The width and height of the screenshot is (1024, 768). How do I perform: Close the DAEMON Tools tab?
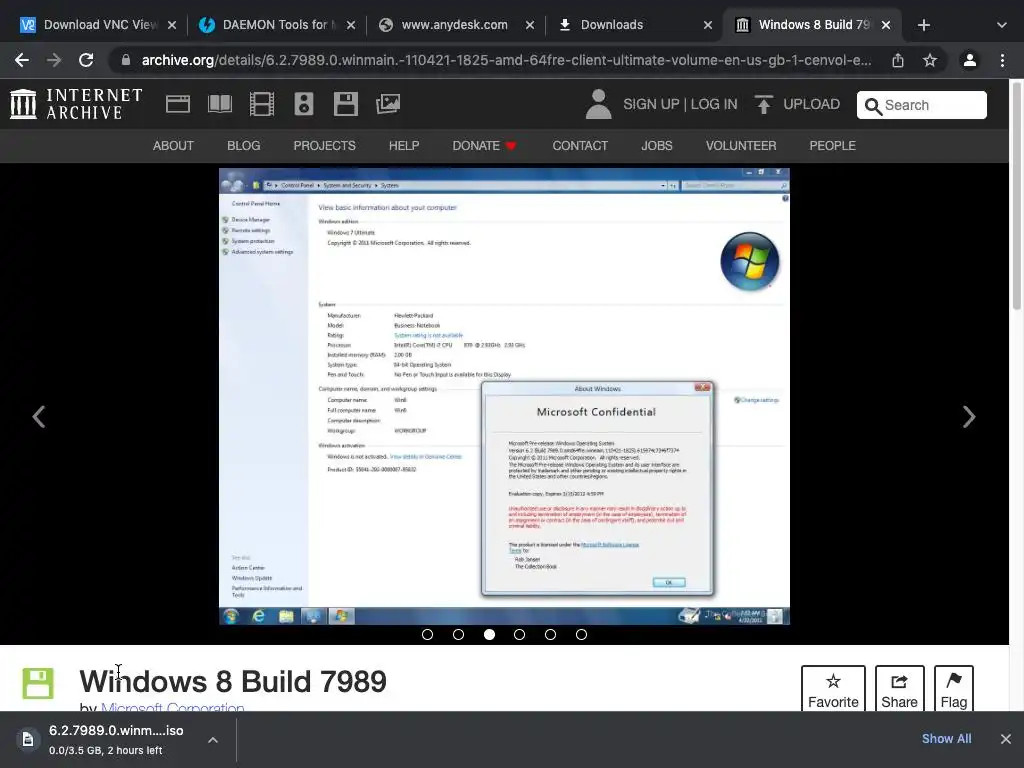351,25
